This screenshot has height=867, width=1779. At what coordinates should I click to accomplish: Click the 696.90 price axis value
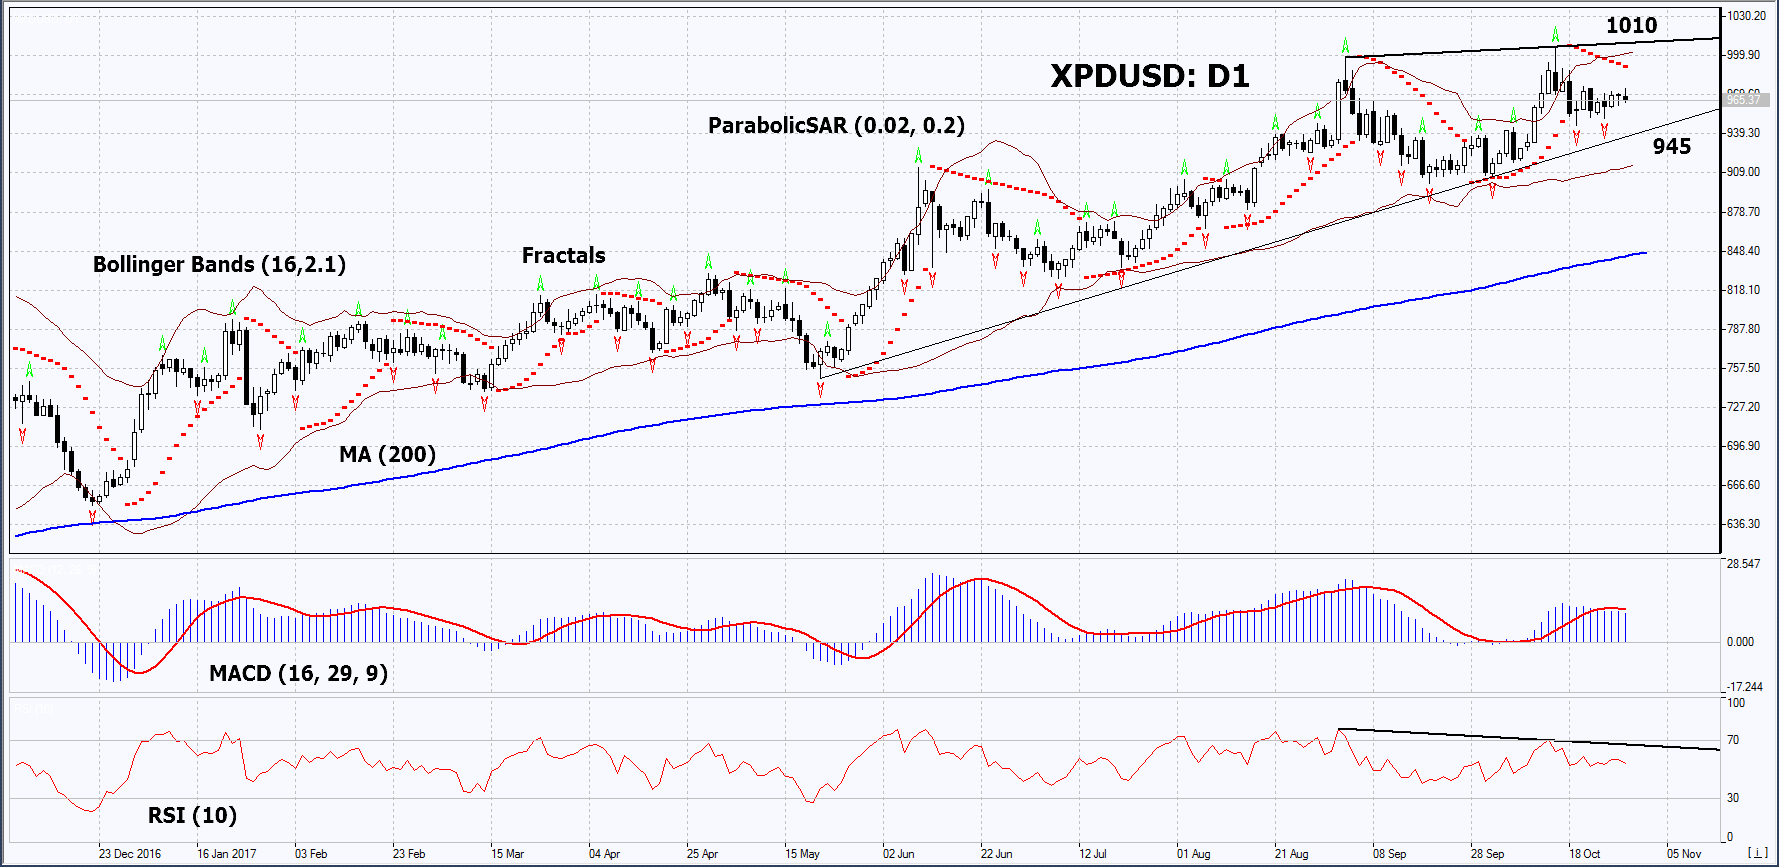(1743, 446)
